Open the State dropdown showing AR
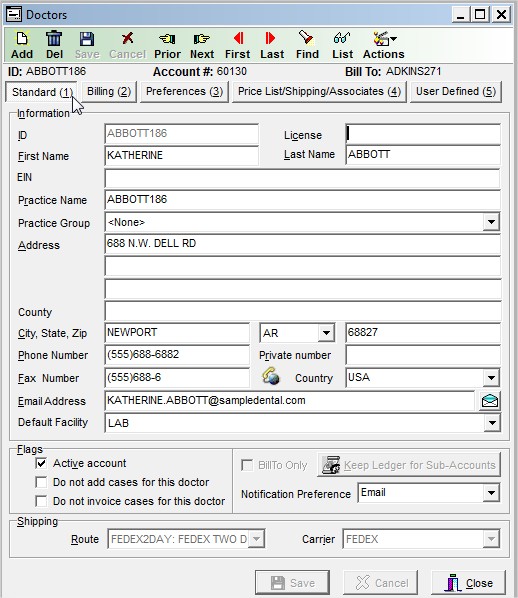 (326, 333)
